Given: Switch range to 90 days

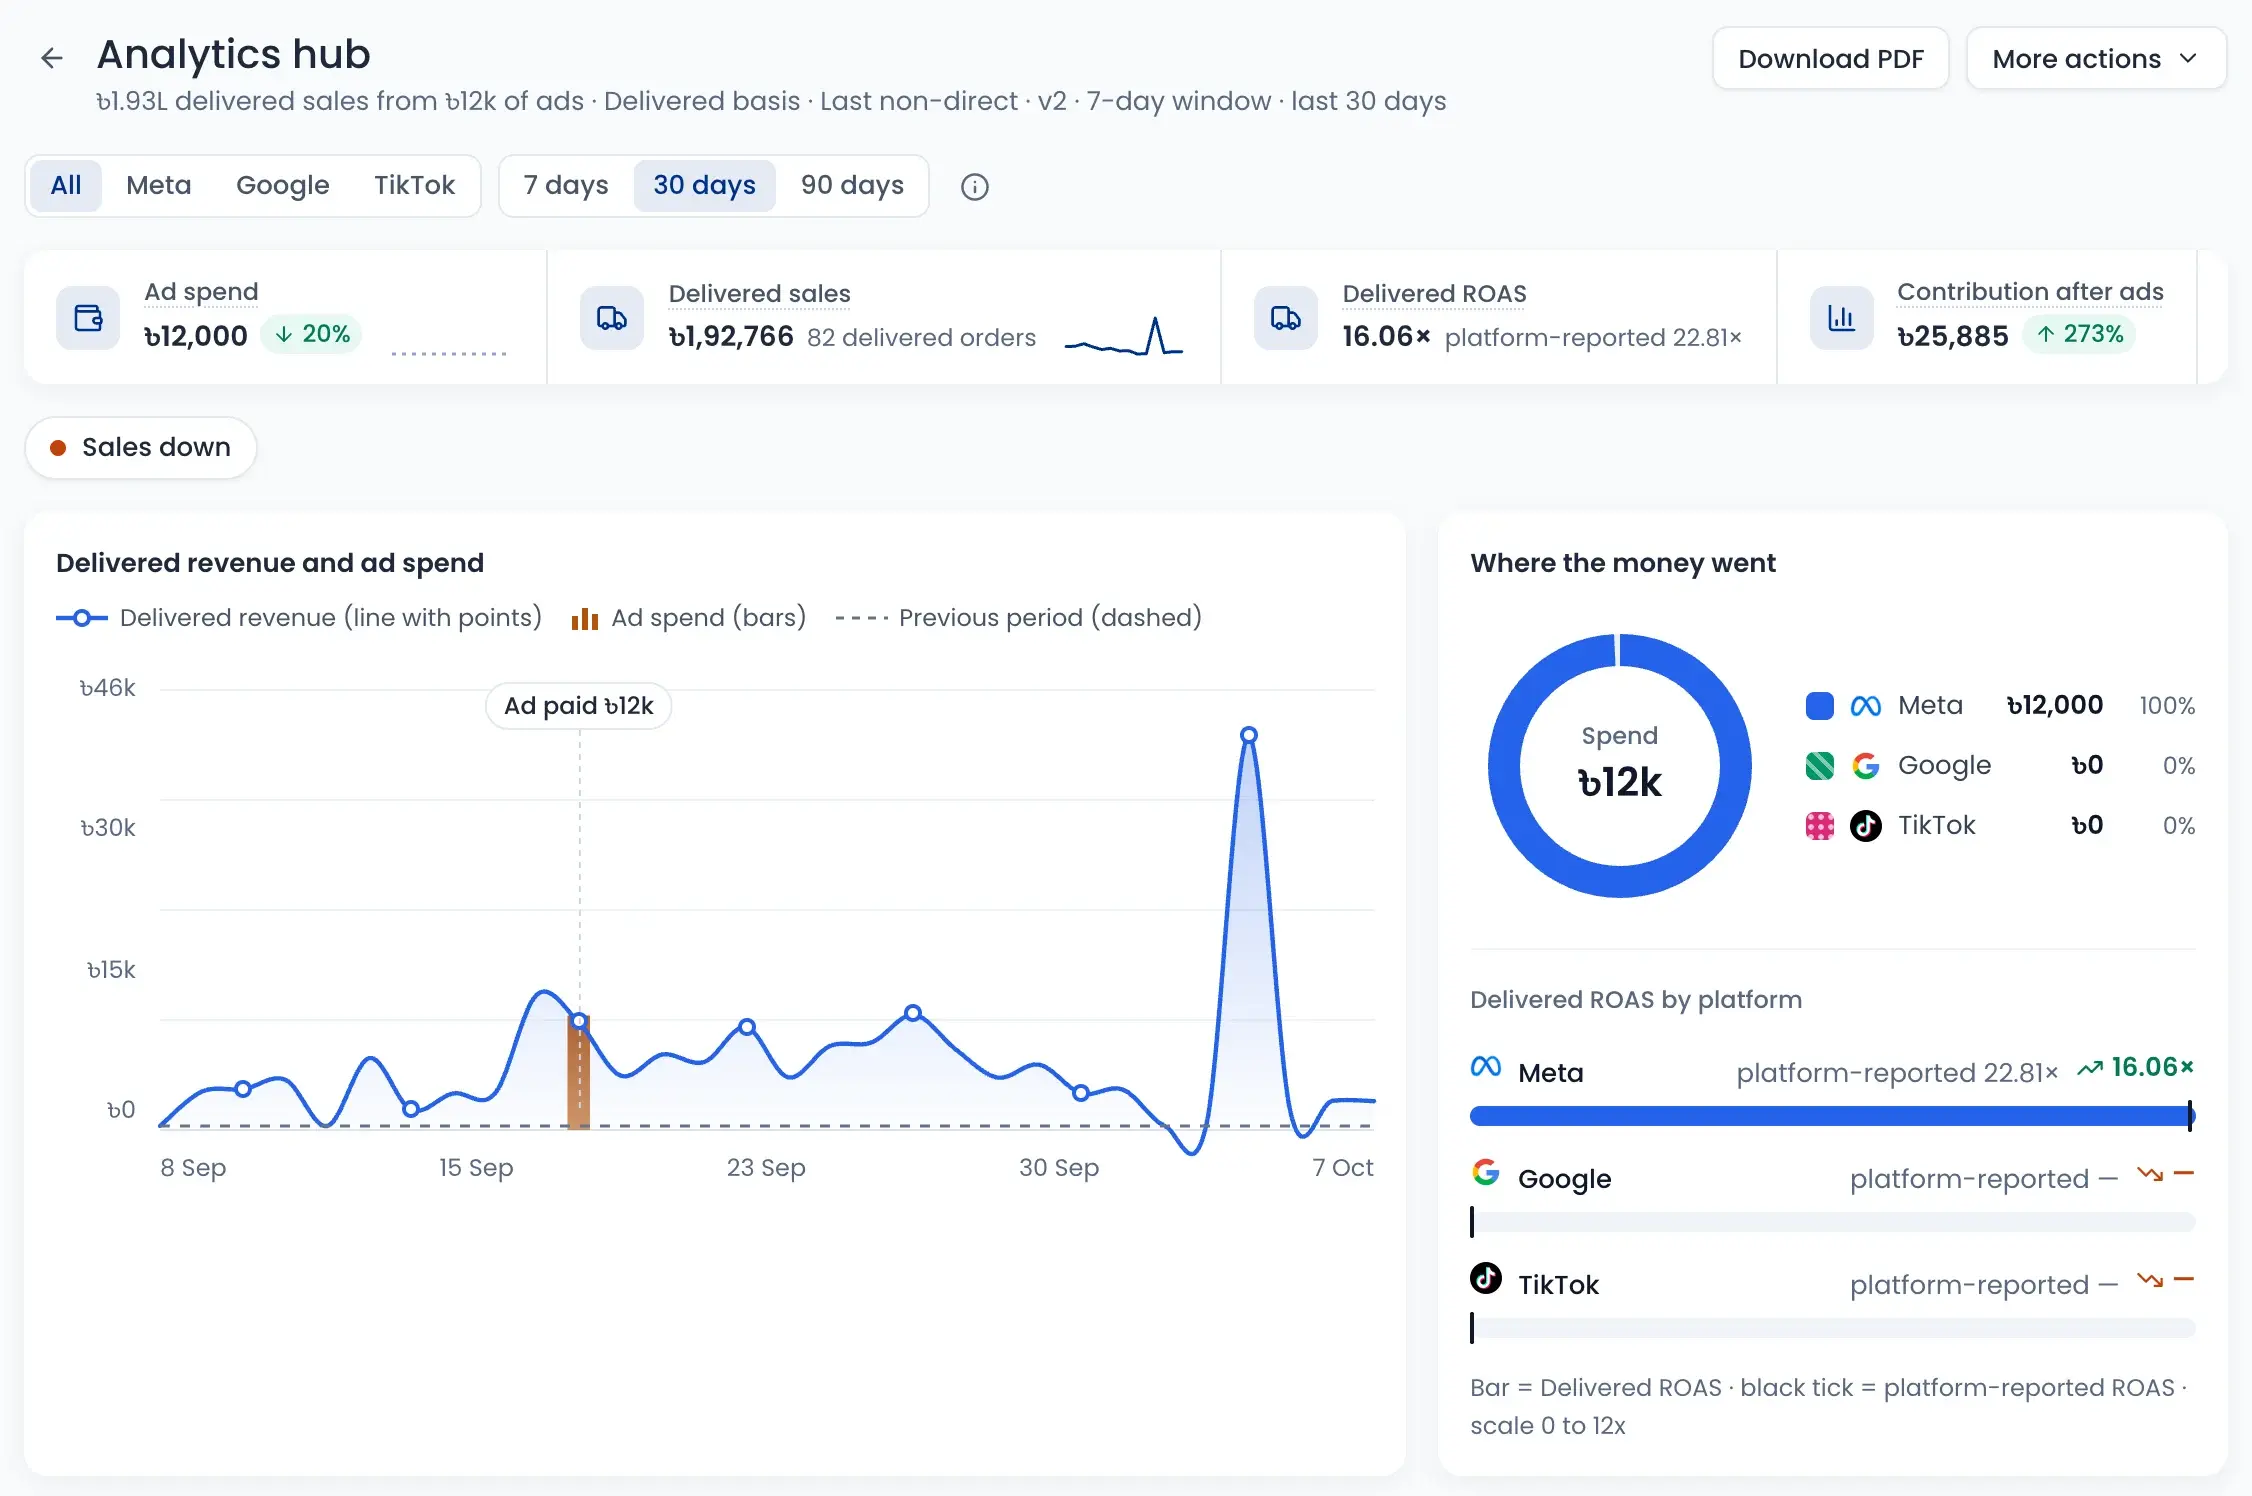Looking at the screenshot, I should click(x=853, y=186).
